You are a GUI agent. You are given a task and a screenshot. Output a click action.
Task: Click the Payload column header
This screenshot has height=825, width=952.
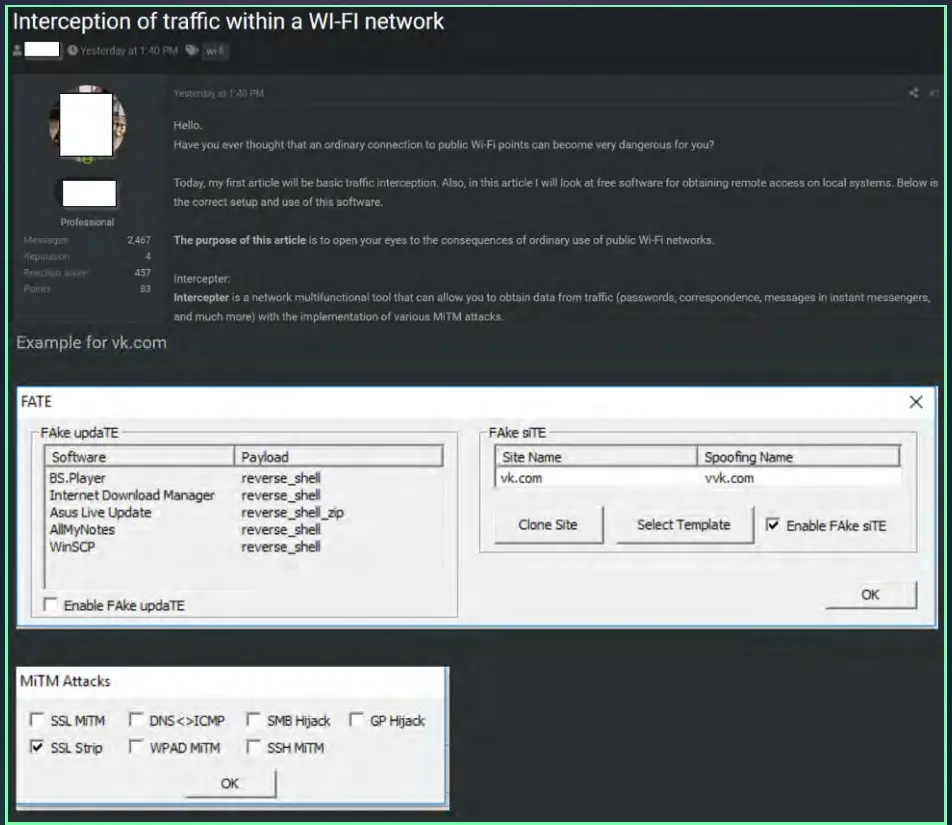tap(339, 457)
